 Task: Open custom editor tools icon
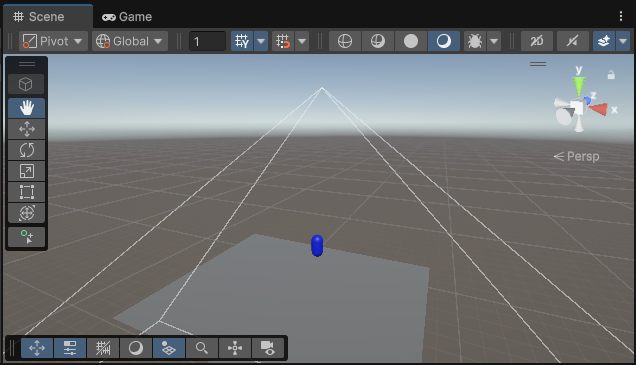pyautogui.click(x=27, y=237)
